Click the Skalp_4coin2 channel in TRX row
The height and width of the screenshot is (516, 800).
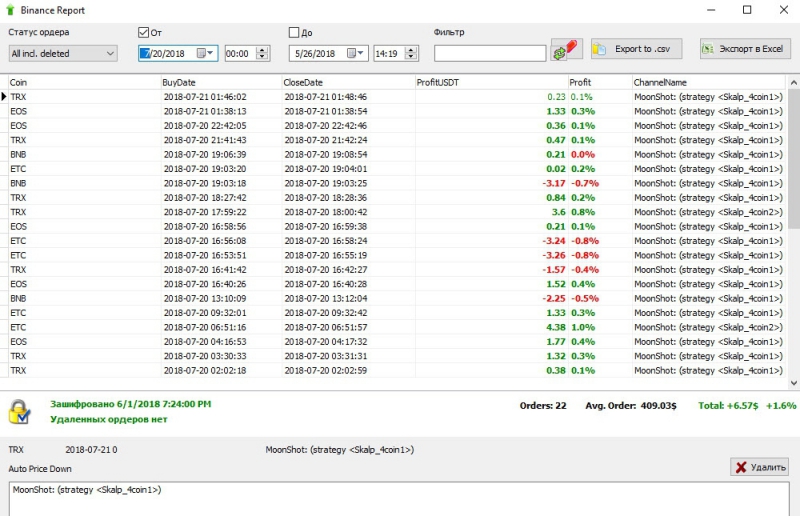pos(708,212)
